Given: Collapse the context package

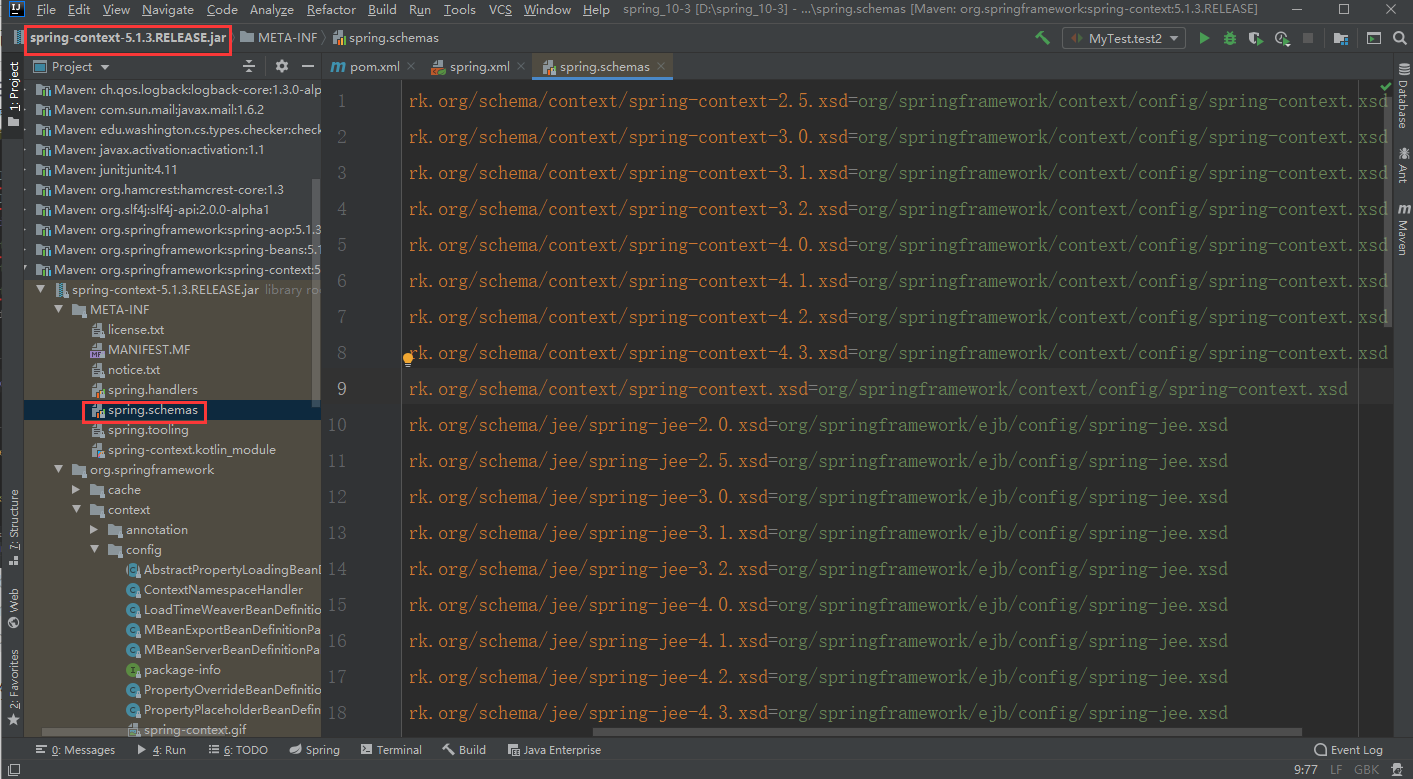Looking at the screenshot, I should point(77,510).
